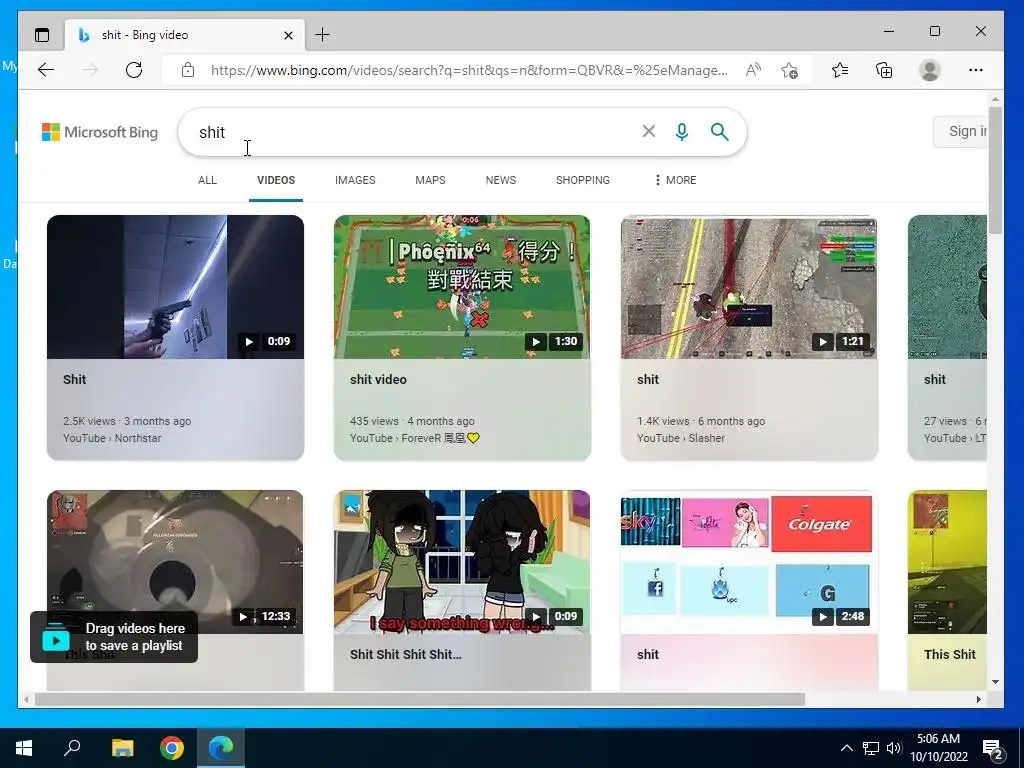Image resolution: width=1024 pixels, height=768 pixels.
Task: Turn on Read aloud icon
Action: click(x=753, y=70)
